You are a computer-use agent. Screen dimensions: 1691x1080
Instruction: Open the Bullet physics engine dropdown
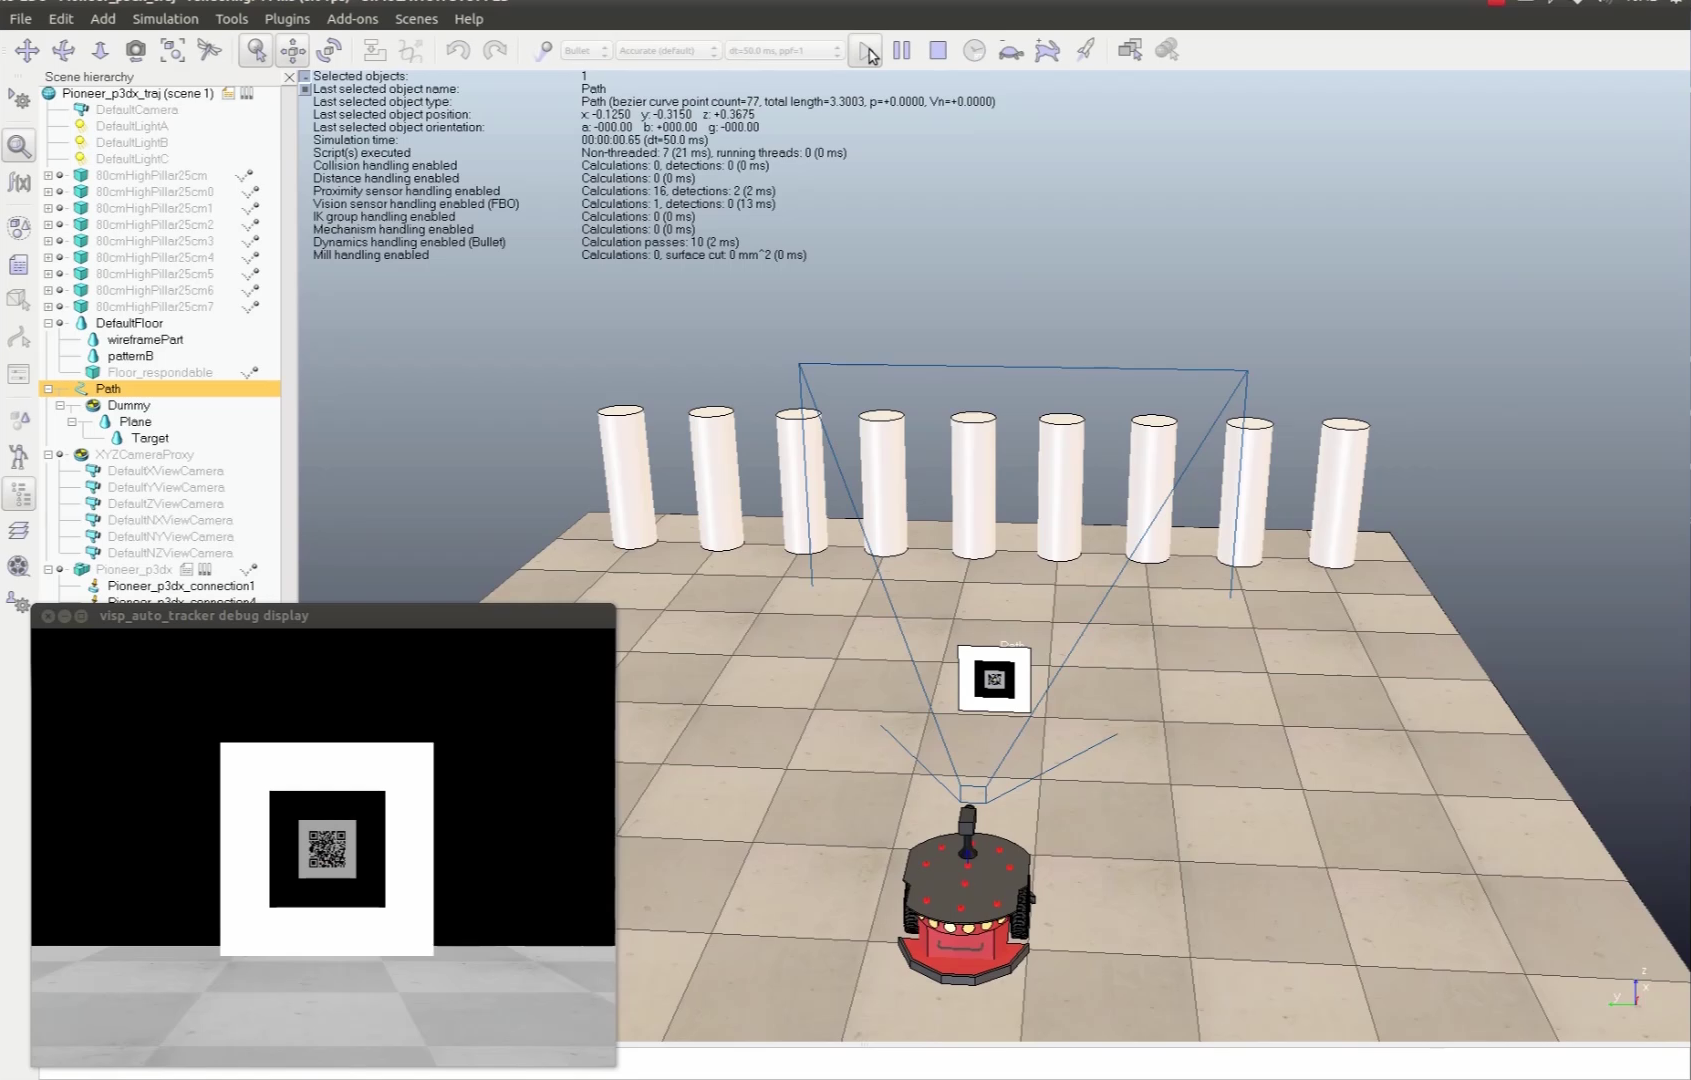pos(585,51)
